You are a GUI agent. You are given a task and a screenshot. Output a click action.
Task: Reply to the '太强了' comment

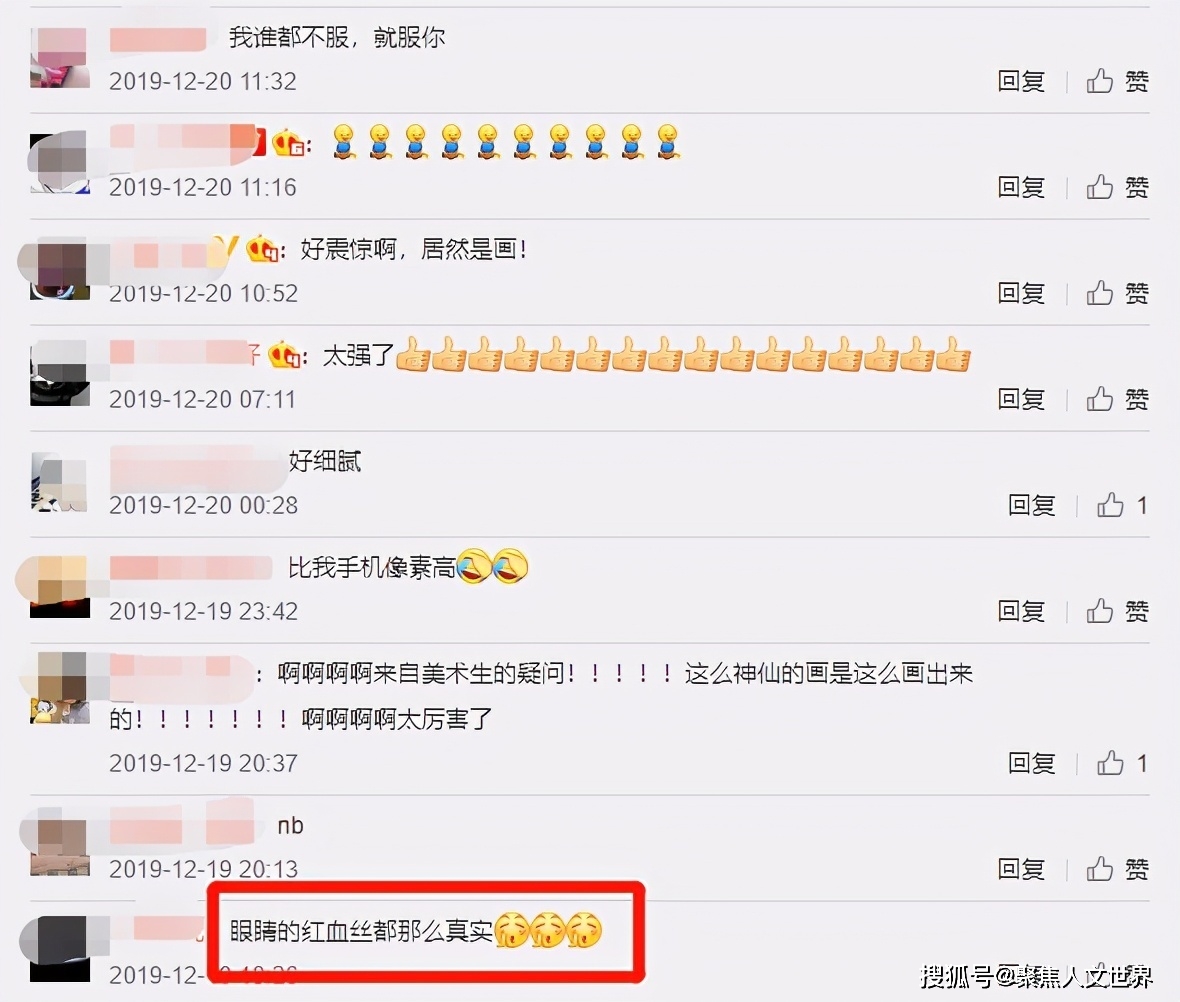pos(1021,399)
